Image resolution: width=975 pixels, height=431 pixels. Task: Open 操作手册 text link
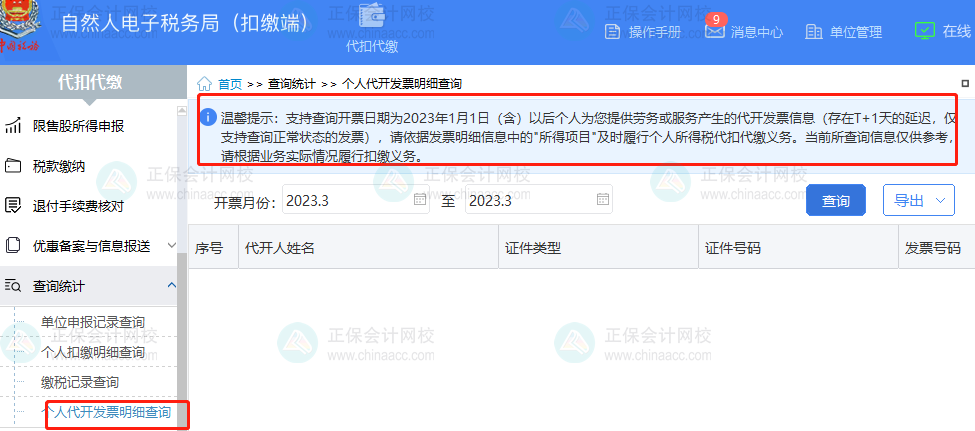[x=655, y=32]
